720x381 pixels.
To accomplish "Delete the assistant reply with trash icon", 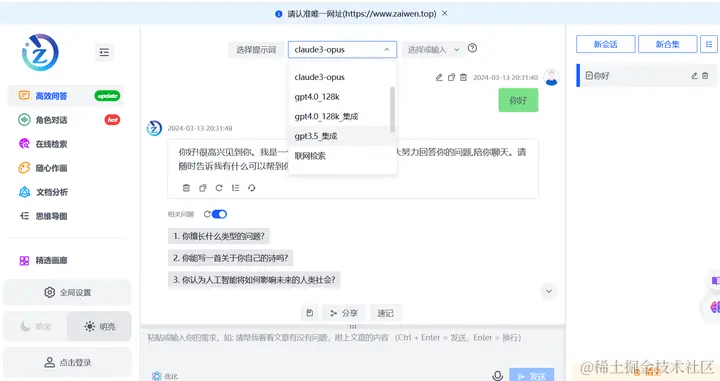I will pos(186,188).
